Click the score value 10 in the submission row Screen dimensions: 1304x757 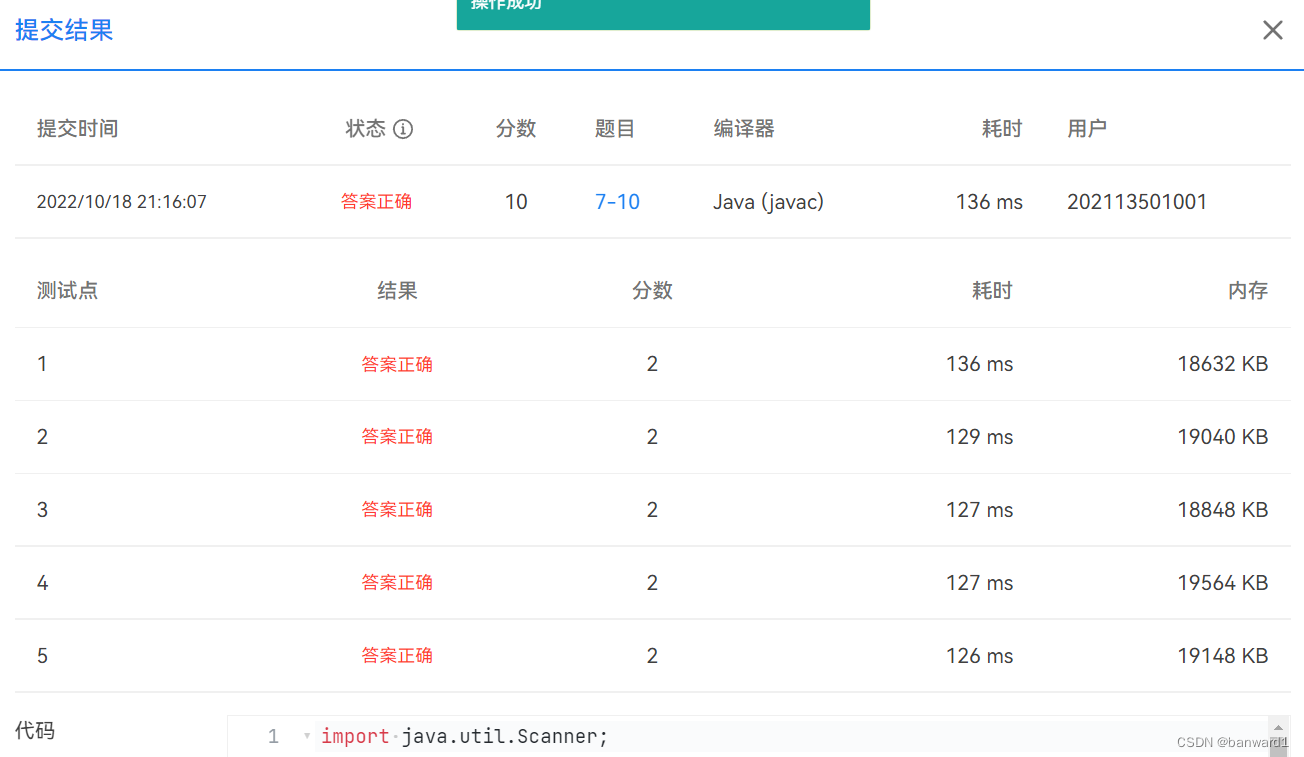[516, 201]
